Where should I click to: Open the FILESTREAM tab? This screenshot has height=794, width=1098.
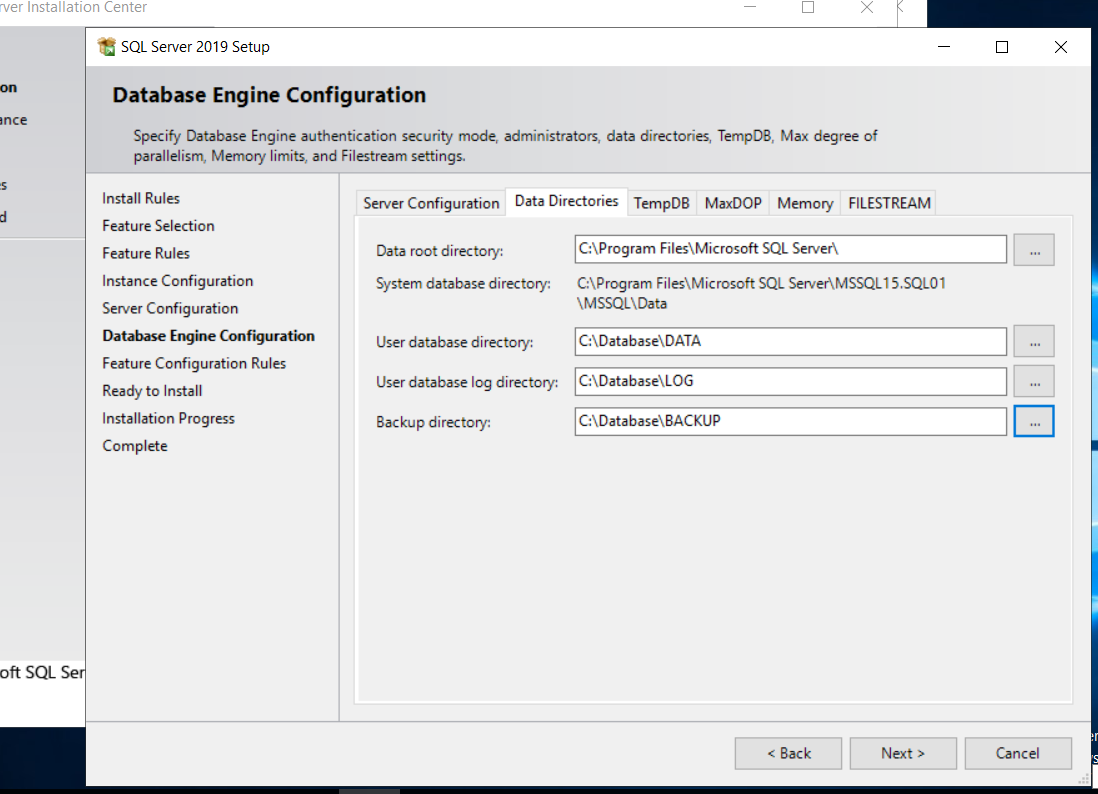pos(889,203)
